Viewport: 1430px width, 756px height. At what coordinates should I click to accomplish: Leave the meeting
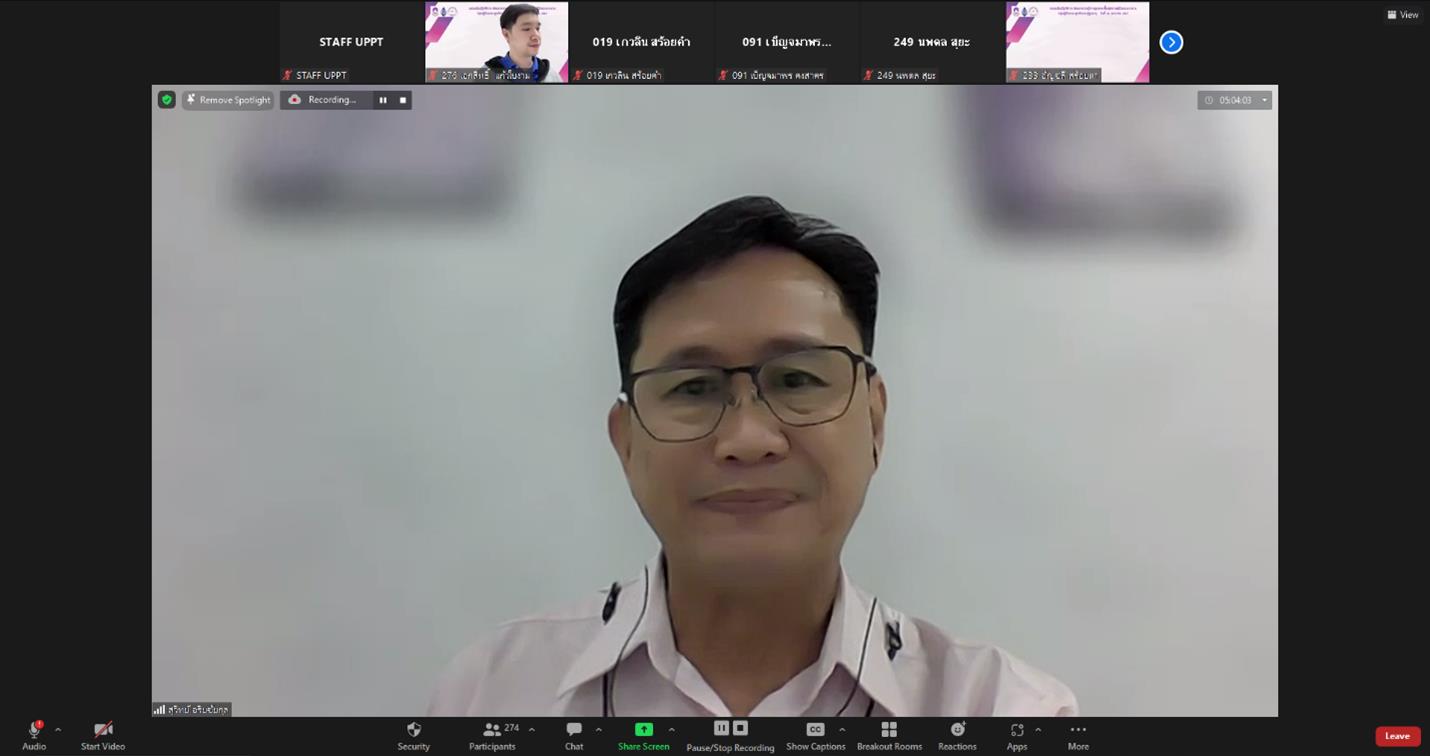(1397, 736)
